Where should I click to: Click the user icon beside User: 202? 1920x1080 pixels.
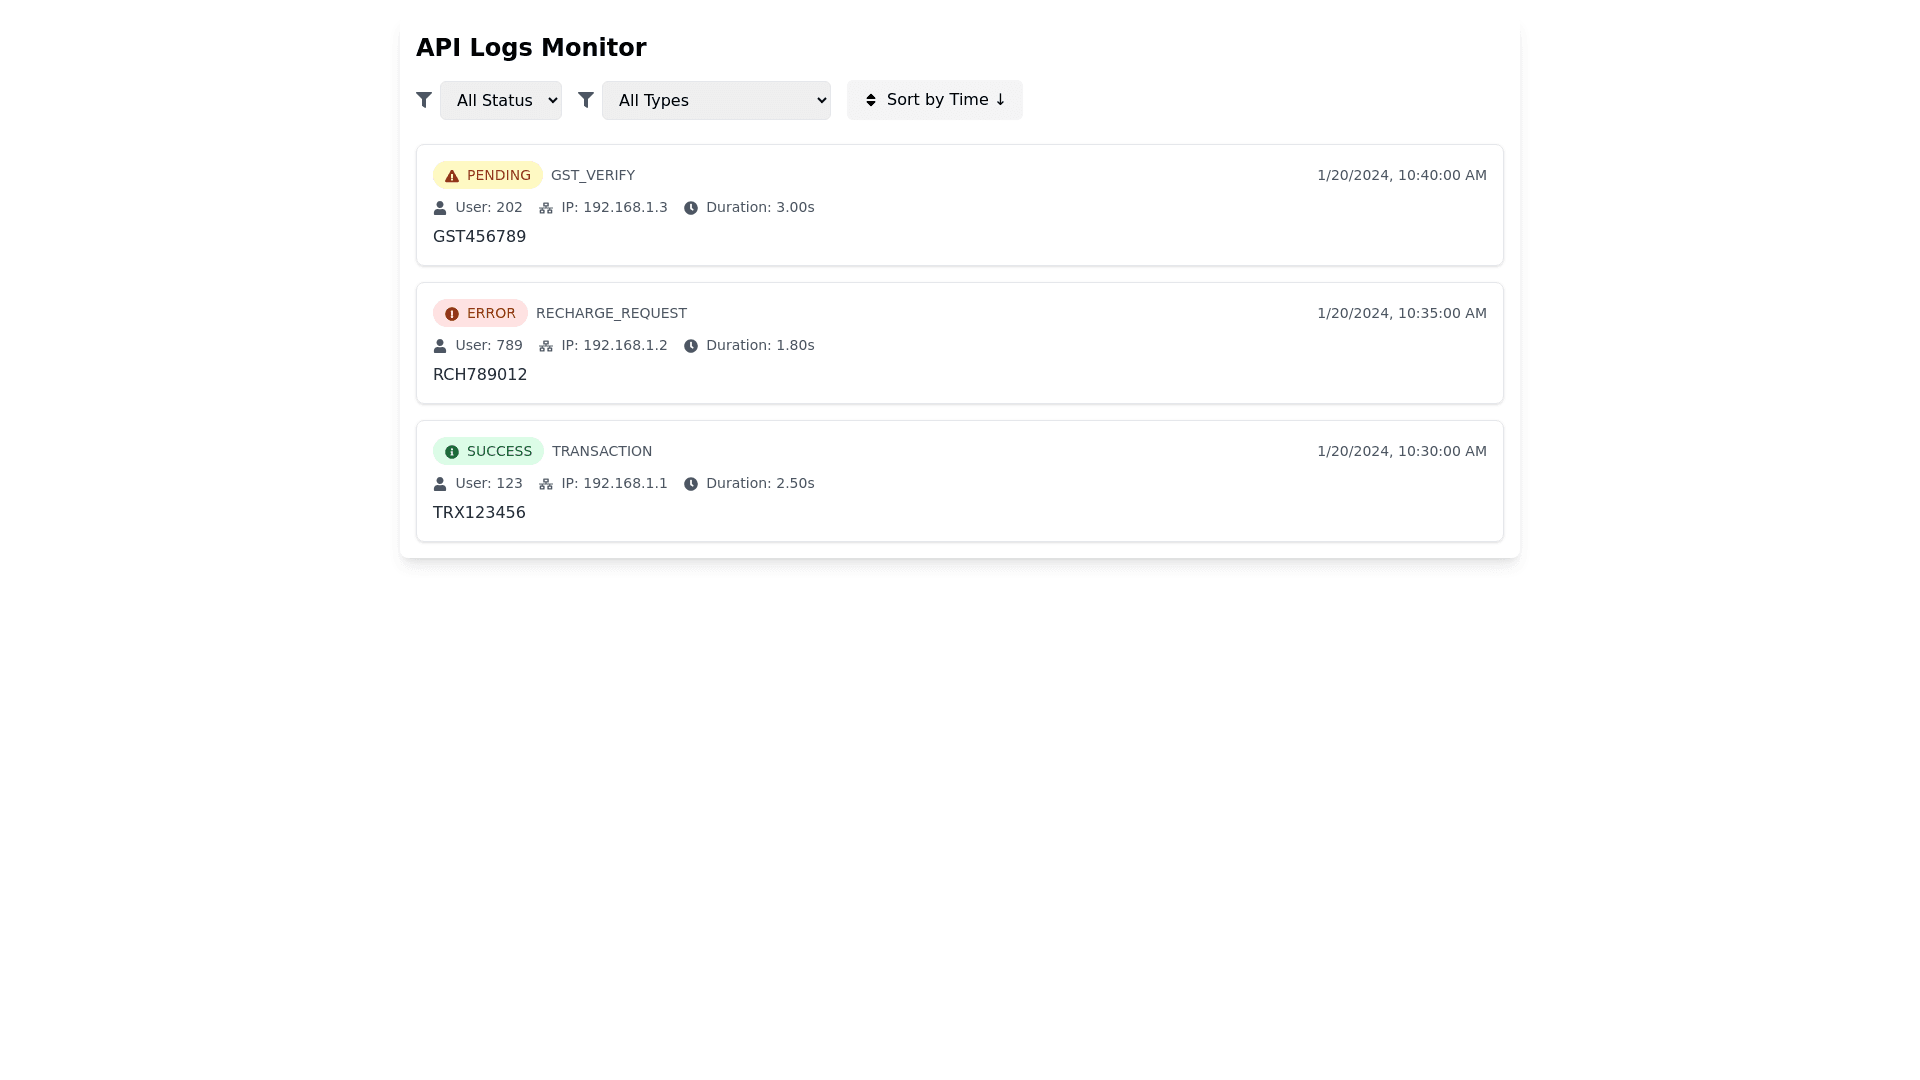pyautogui.click(x=440, y=208)
